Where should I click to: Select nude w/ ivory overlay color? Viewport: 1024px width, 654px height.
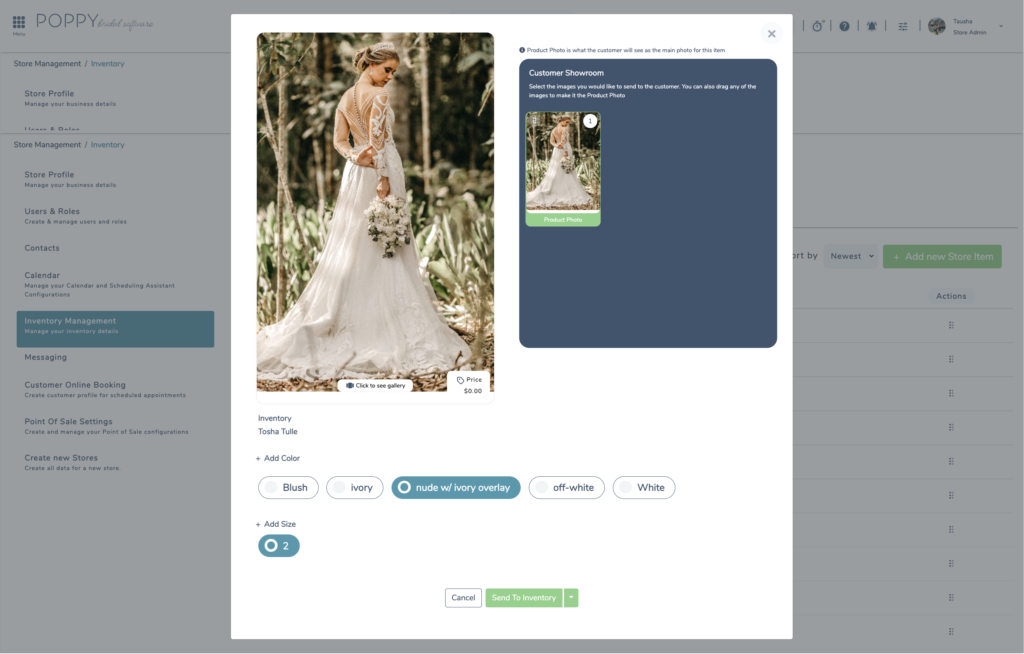click(x=456, y=487)
